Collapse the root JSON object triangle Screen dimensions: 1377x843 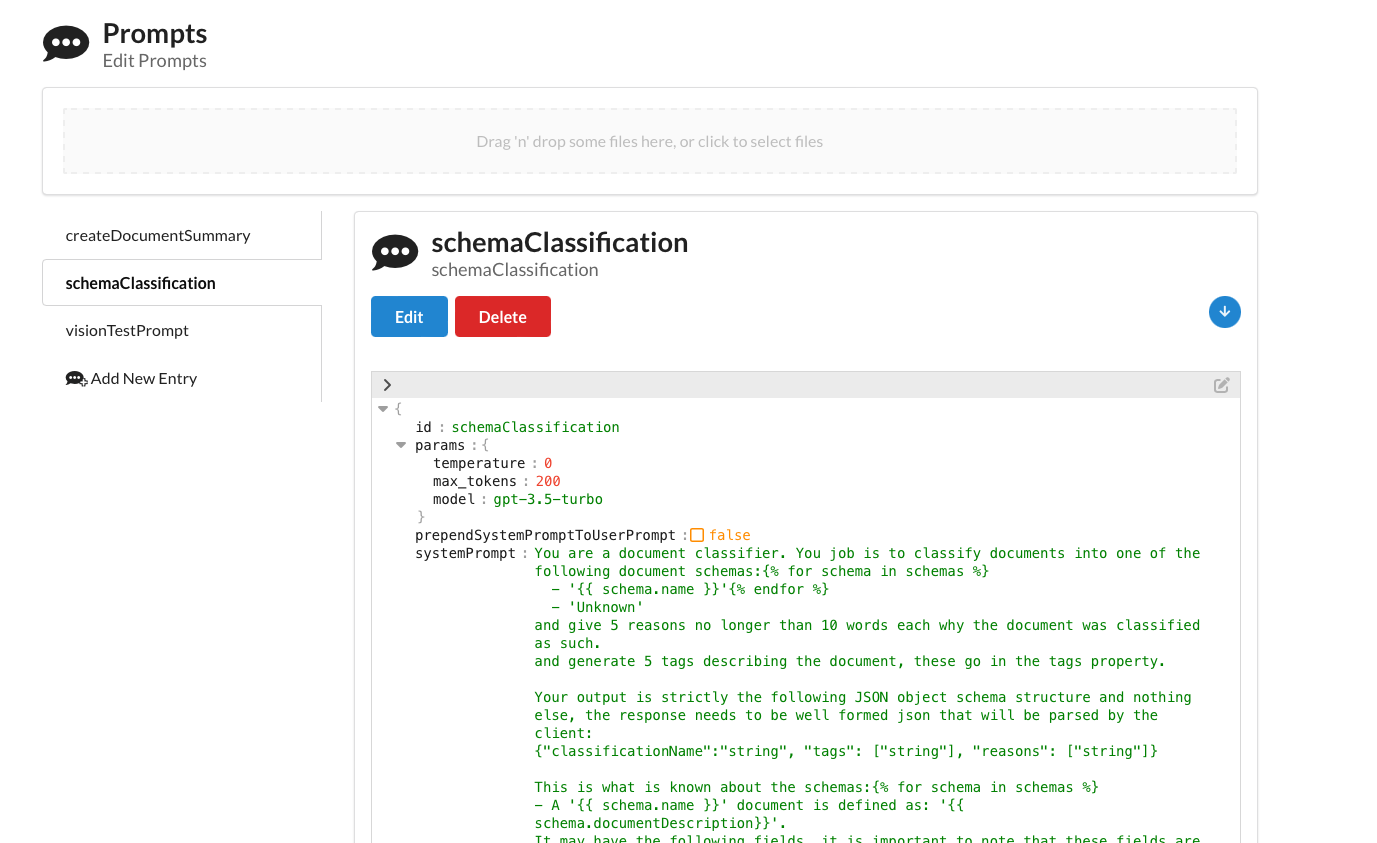coord(383,409)
